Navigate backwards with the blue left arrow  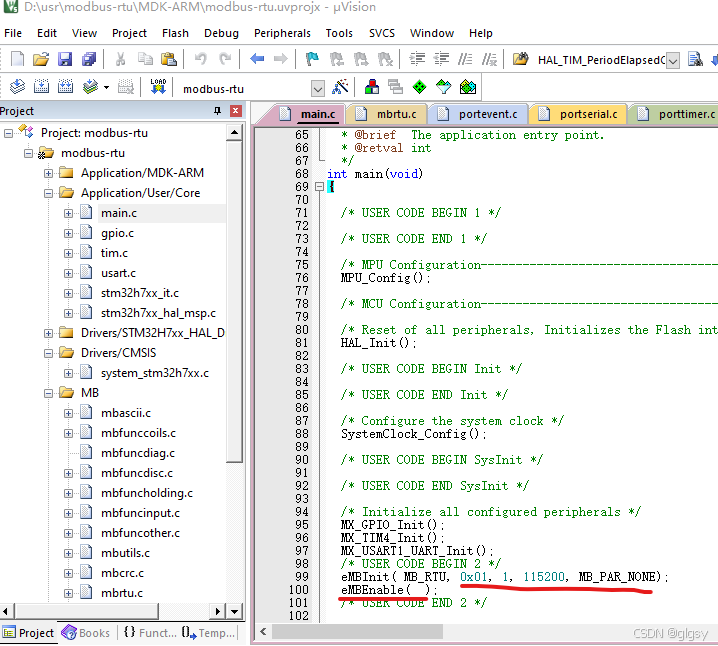tap(257, 59)
